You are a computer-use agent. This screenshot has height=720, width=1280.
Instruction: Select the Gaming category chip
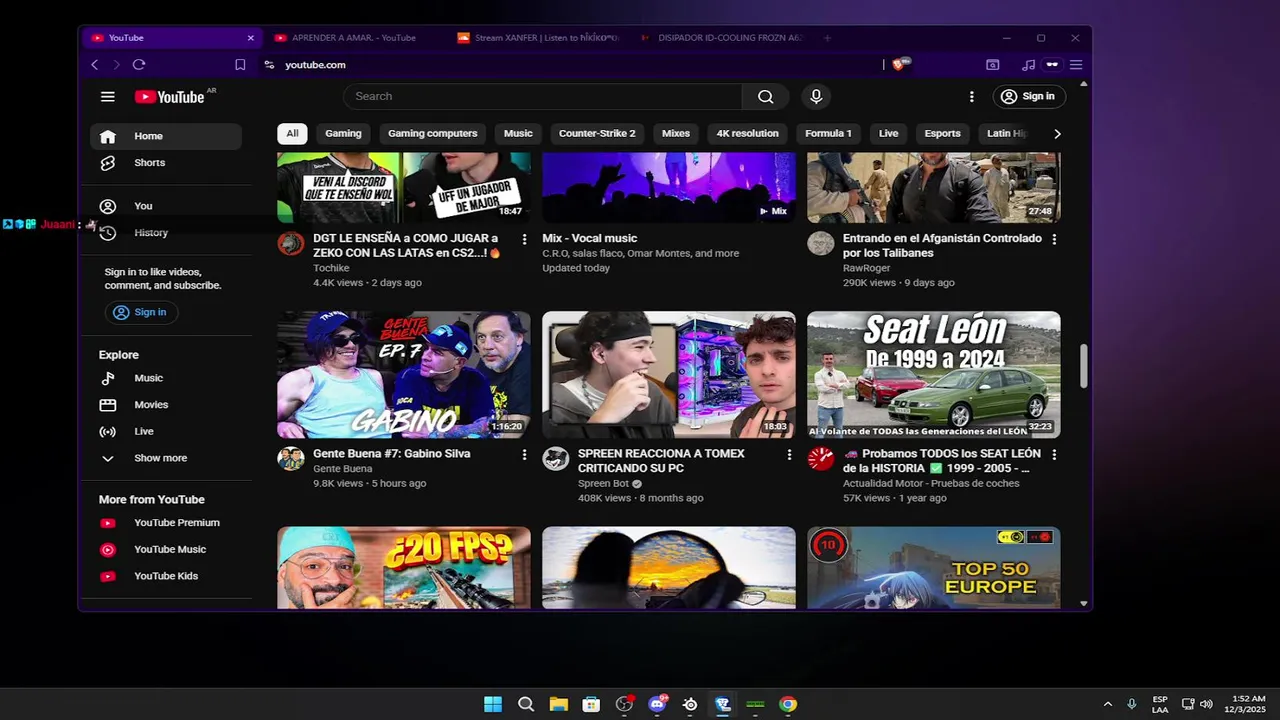coord(343,134)
